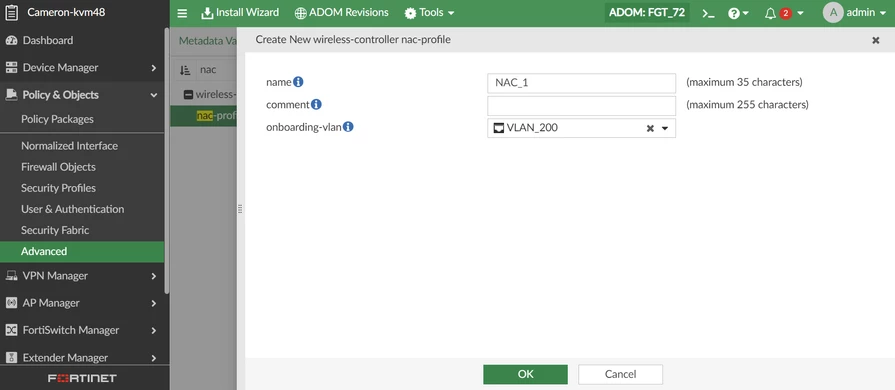This screenshot has width=895, height=390.
Task: Click the Dashboard gauge icon
Action: pos(11,41)
